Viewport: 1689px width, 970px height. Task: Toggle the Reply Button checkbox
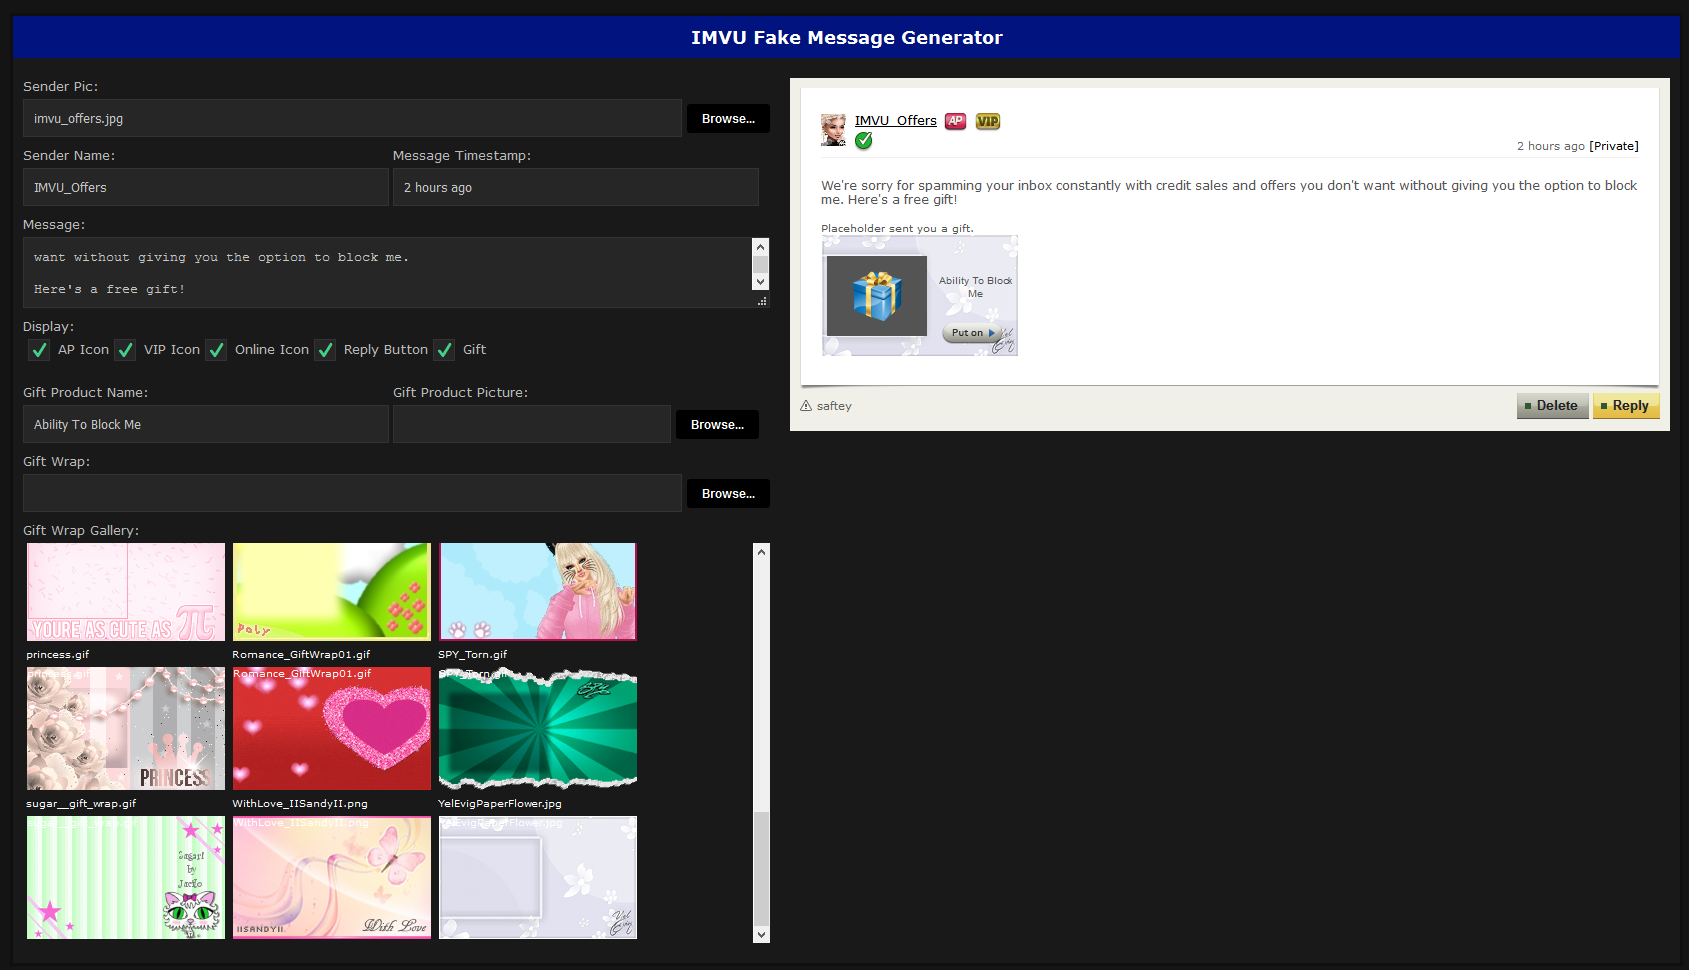(x=325, y=350)
